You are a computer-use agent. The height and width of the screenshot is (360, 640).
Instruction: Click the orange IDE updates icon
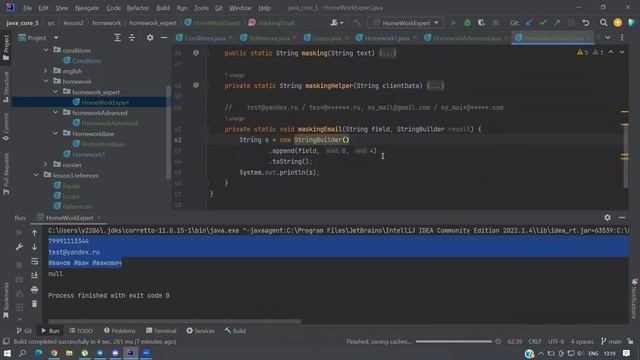618,23
